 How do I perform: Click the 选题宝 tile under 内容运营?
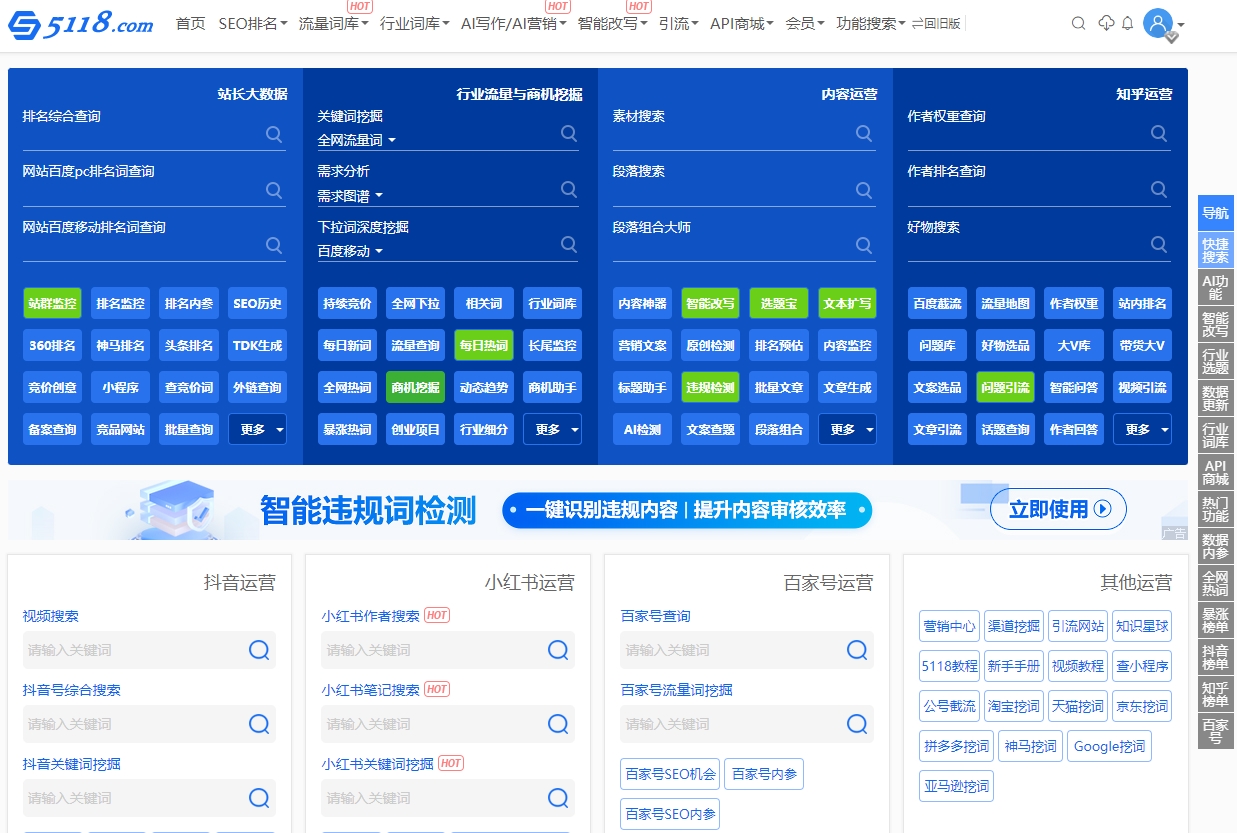779,303
